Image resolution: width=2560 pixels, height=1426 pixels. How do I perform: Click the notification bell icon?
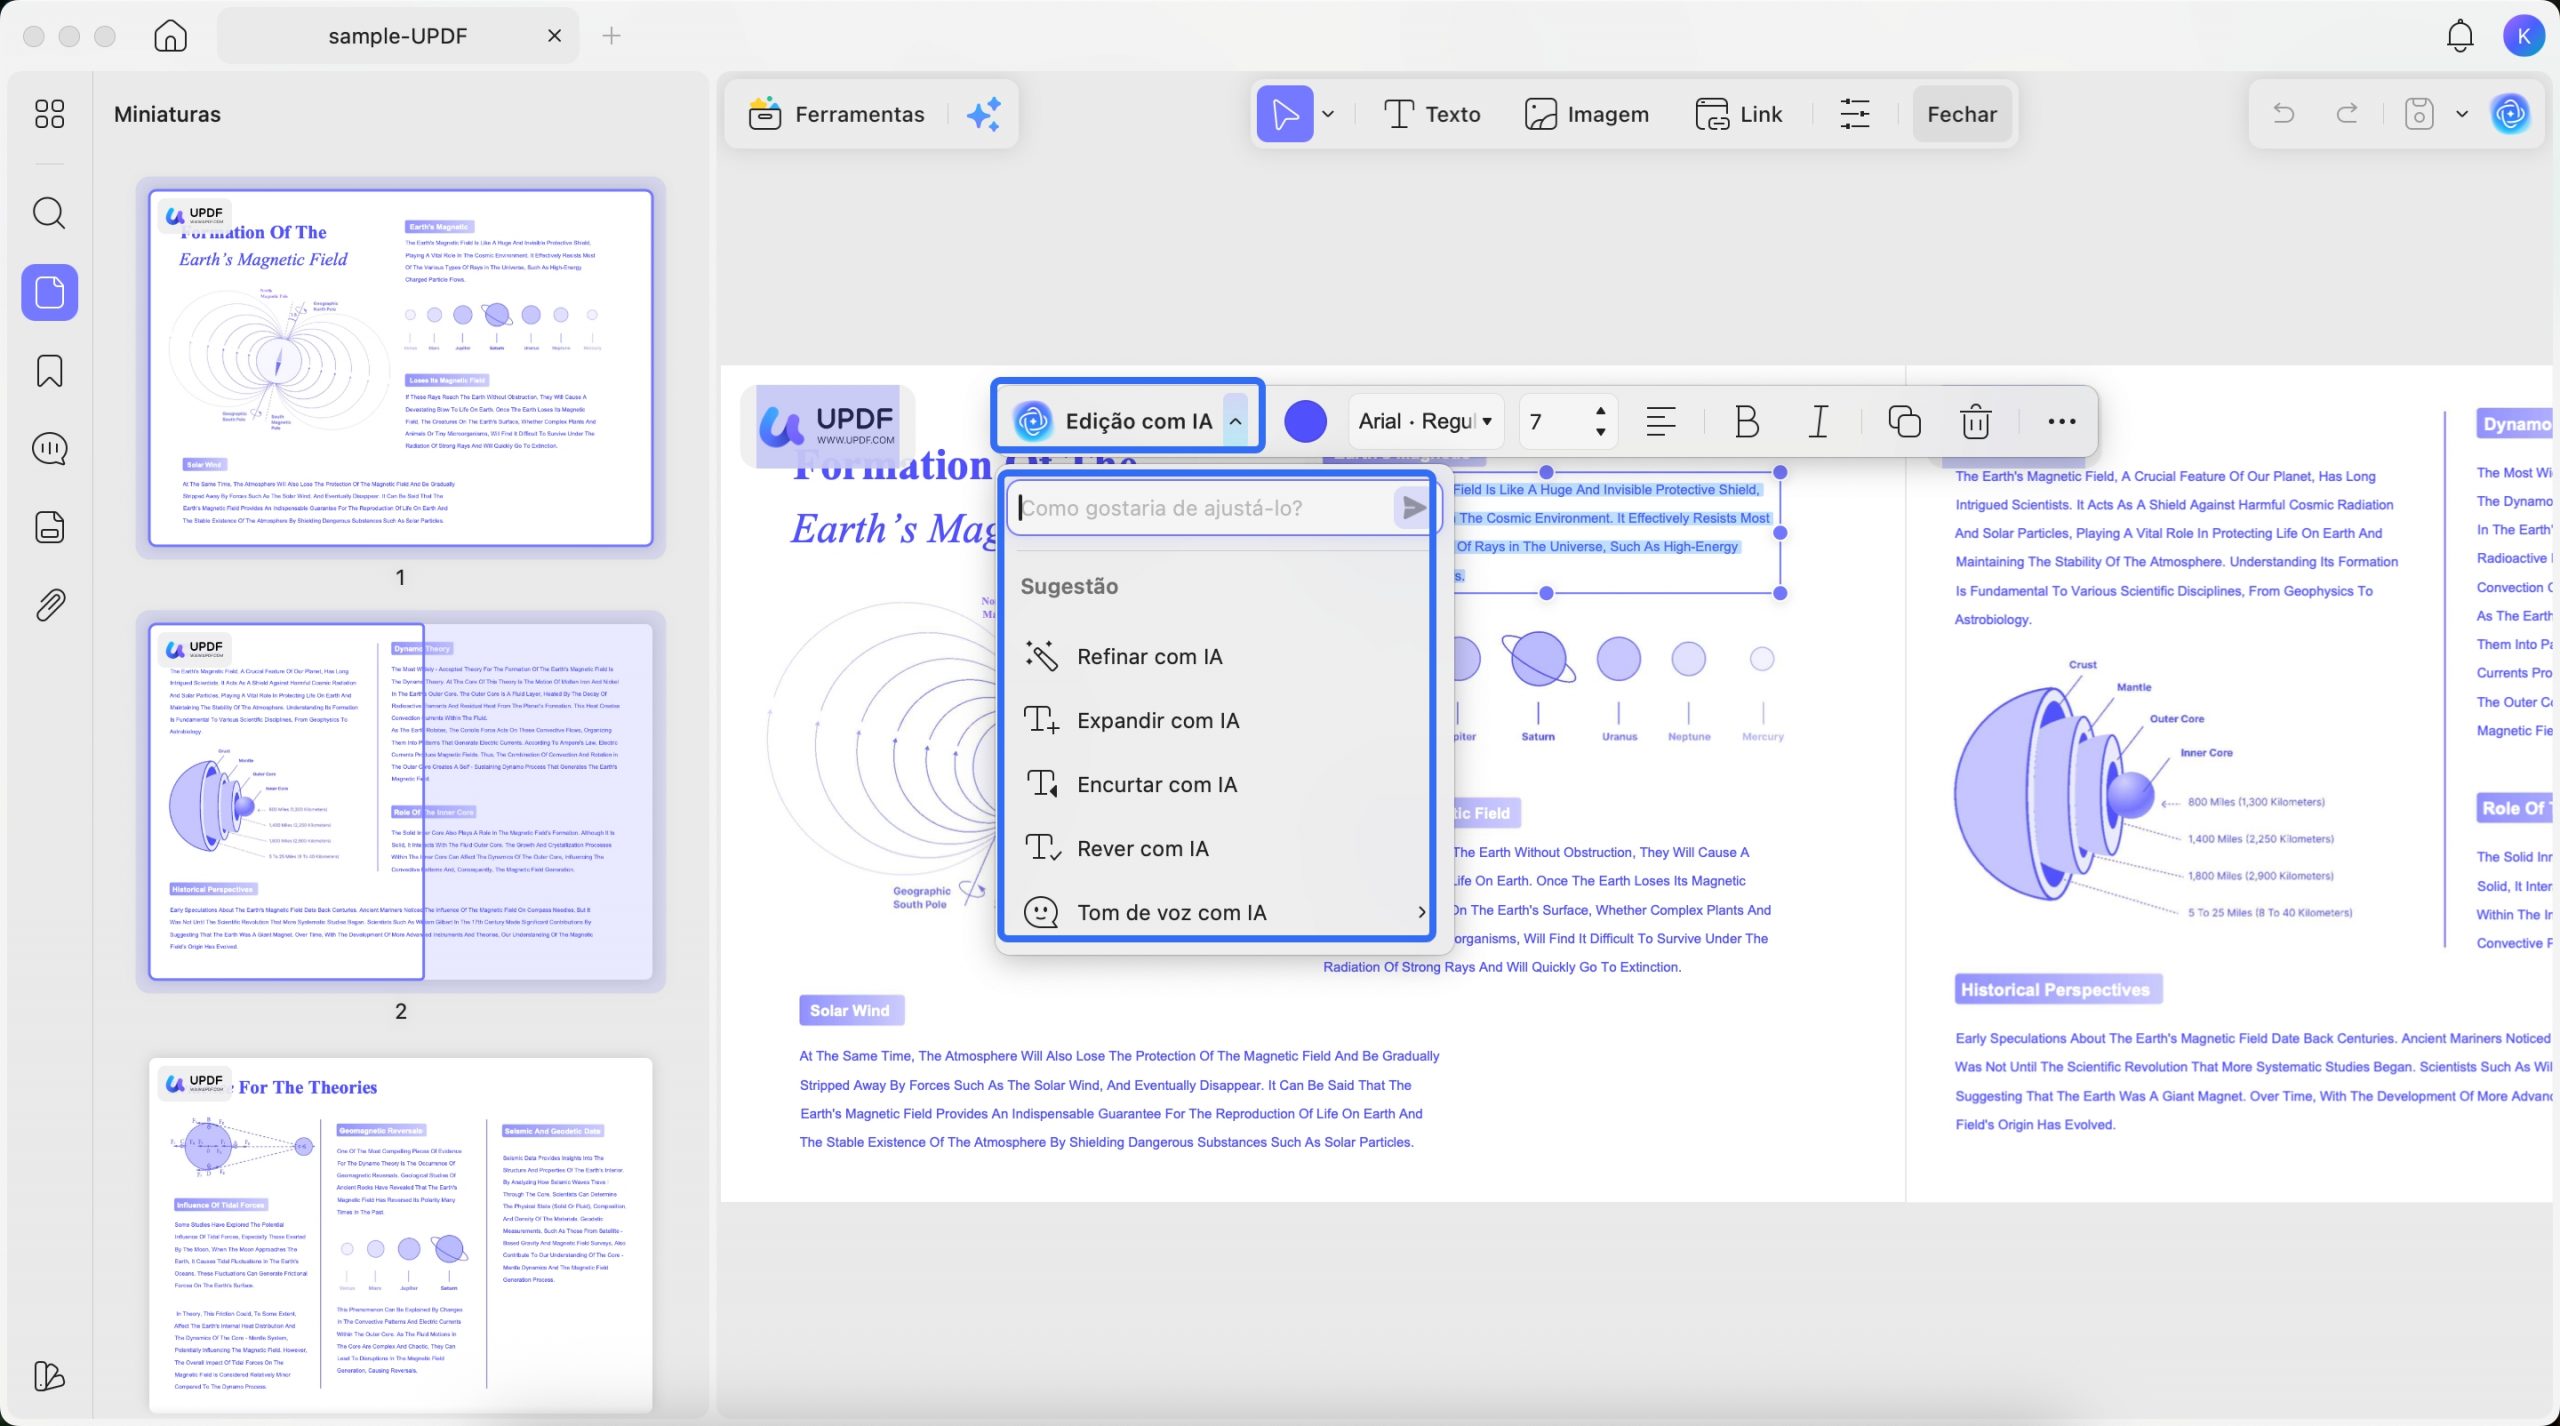(x=2459, y=36)
